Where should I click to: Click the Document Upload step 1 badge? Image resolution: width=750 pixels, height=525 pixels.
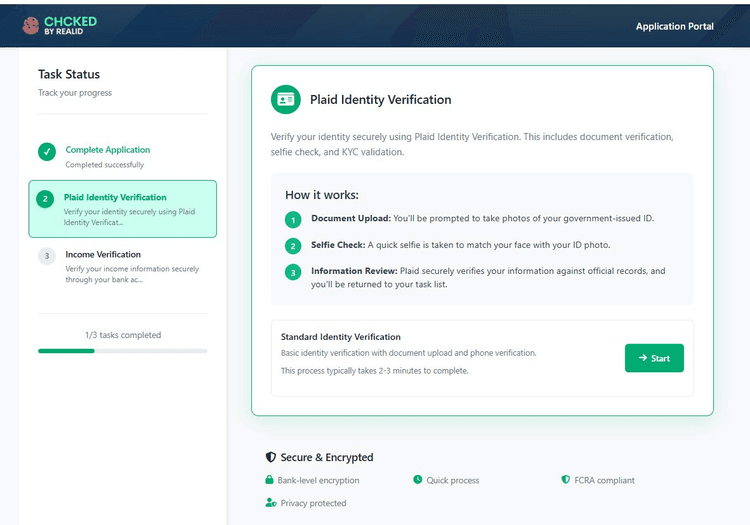point(293,220)
